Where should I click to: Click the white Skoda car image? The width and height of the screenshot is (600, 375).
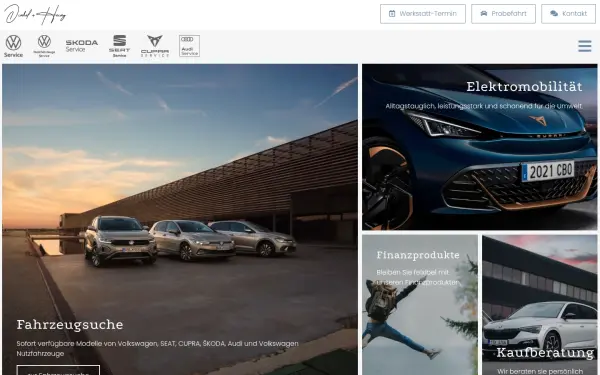tap(540, 305)
